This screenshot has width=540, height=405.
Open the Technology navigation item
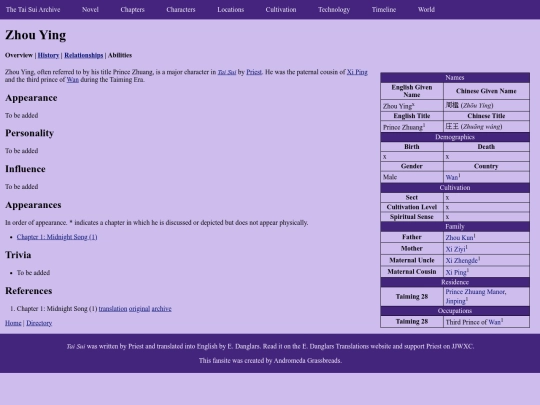tap(334, 10)
